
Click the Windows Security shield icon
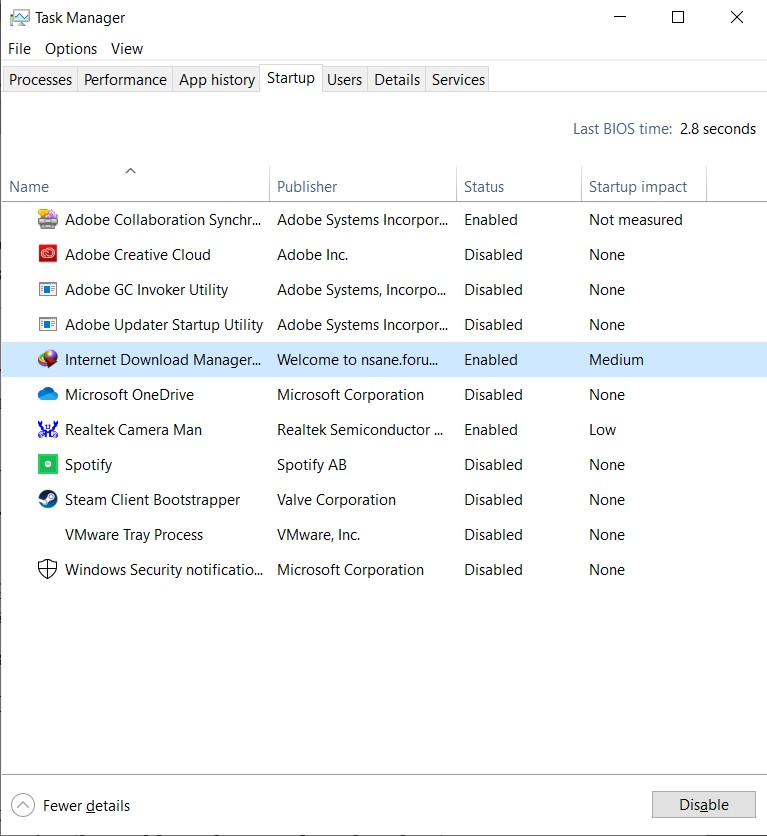pyautogui.click(x=47, y=570)
